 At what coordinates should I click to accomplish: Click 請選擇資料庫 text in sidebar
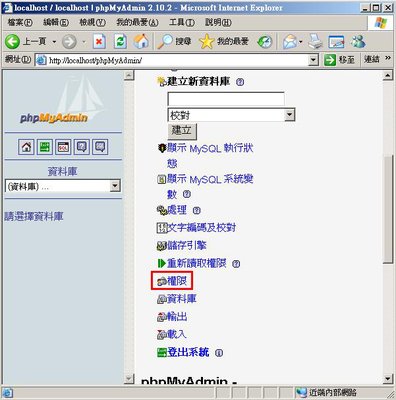click(x=34, y=217)
